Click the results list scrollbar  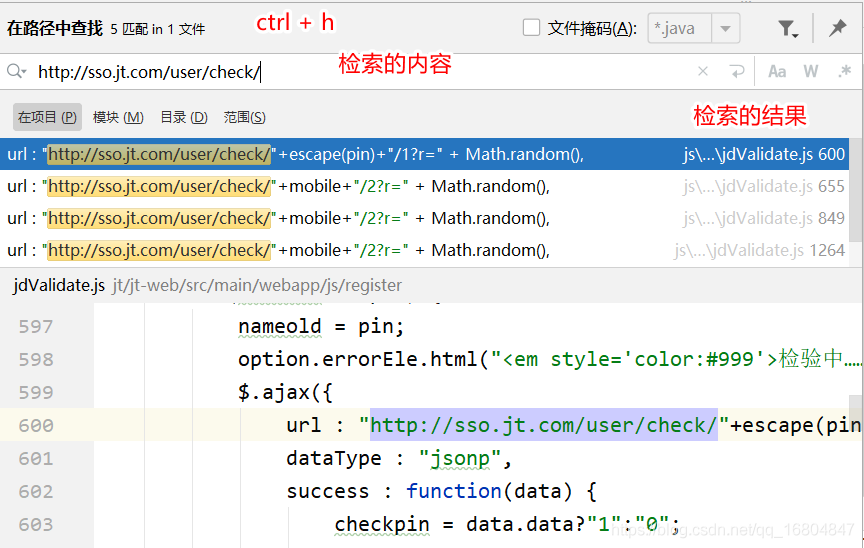pyautogui.click(x=856, y=190)
